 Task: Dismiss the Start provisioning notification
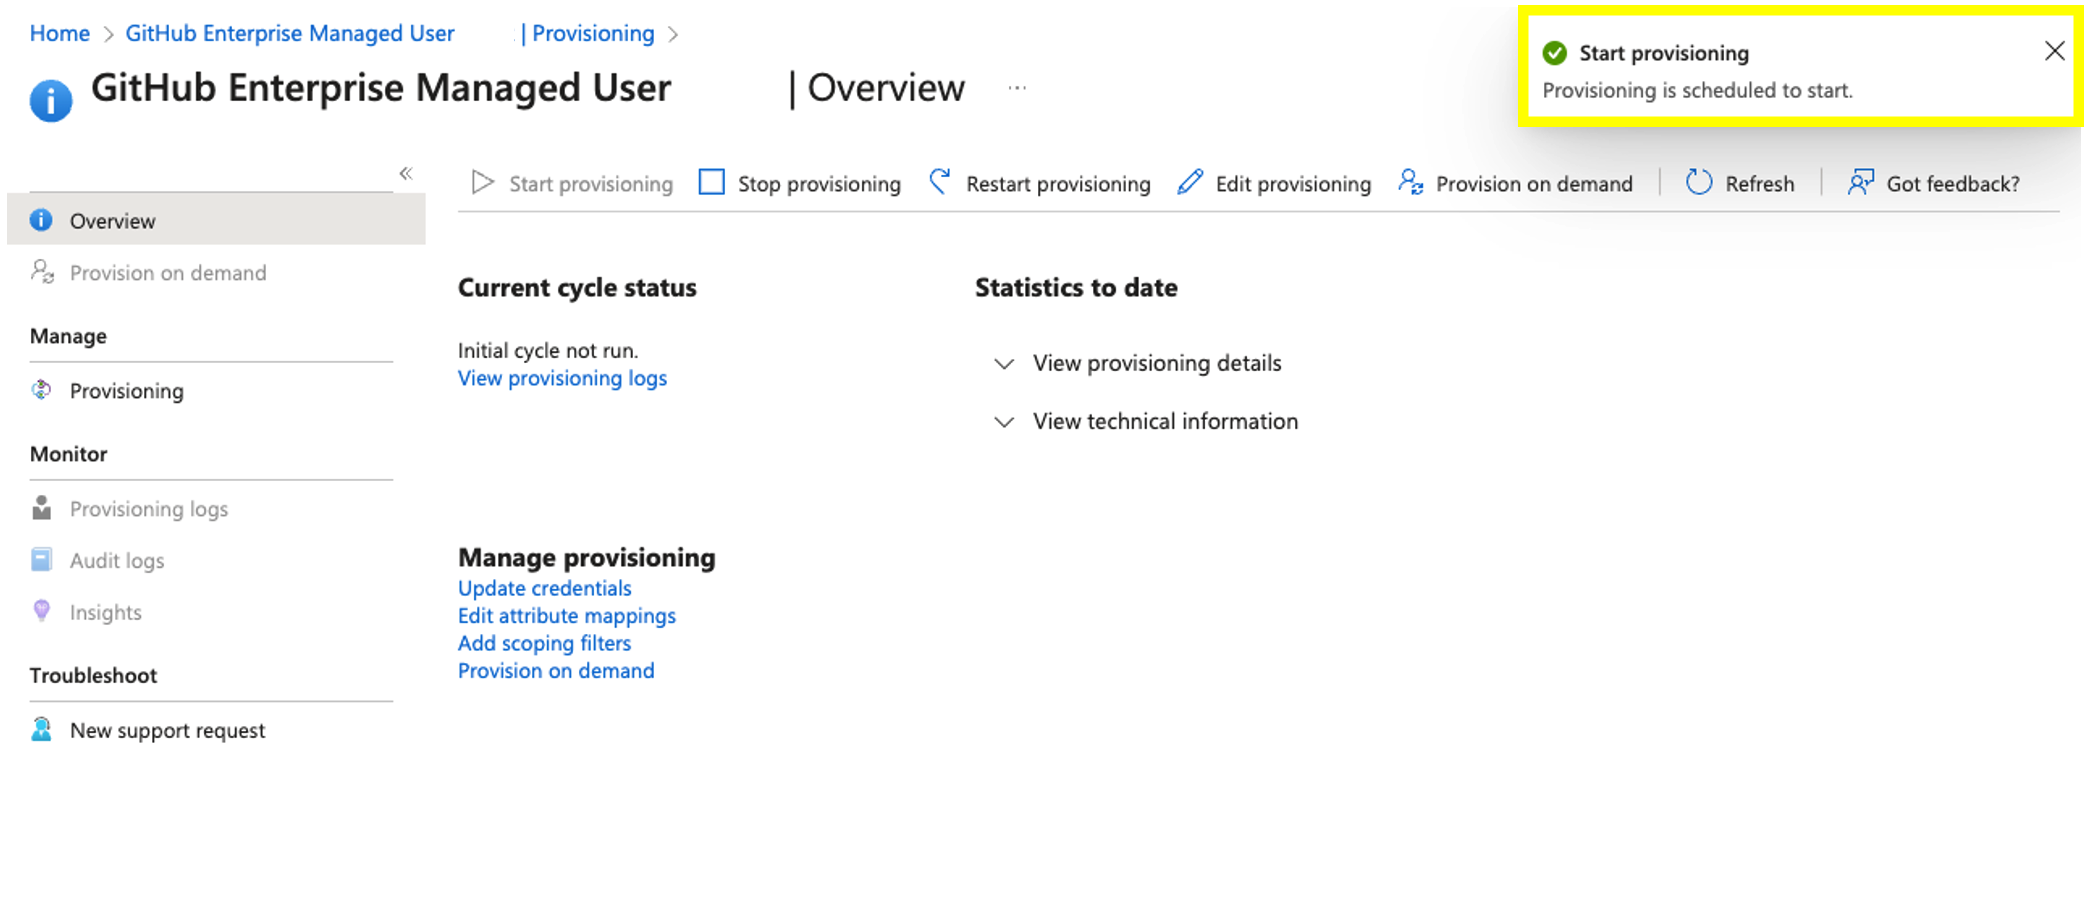click(x=2054, y=51)
